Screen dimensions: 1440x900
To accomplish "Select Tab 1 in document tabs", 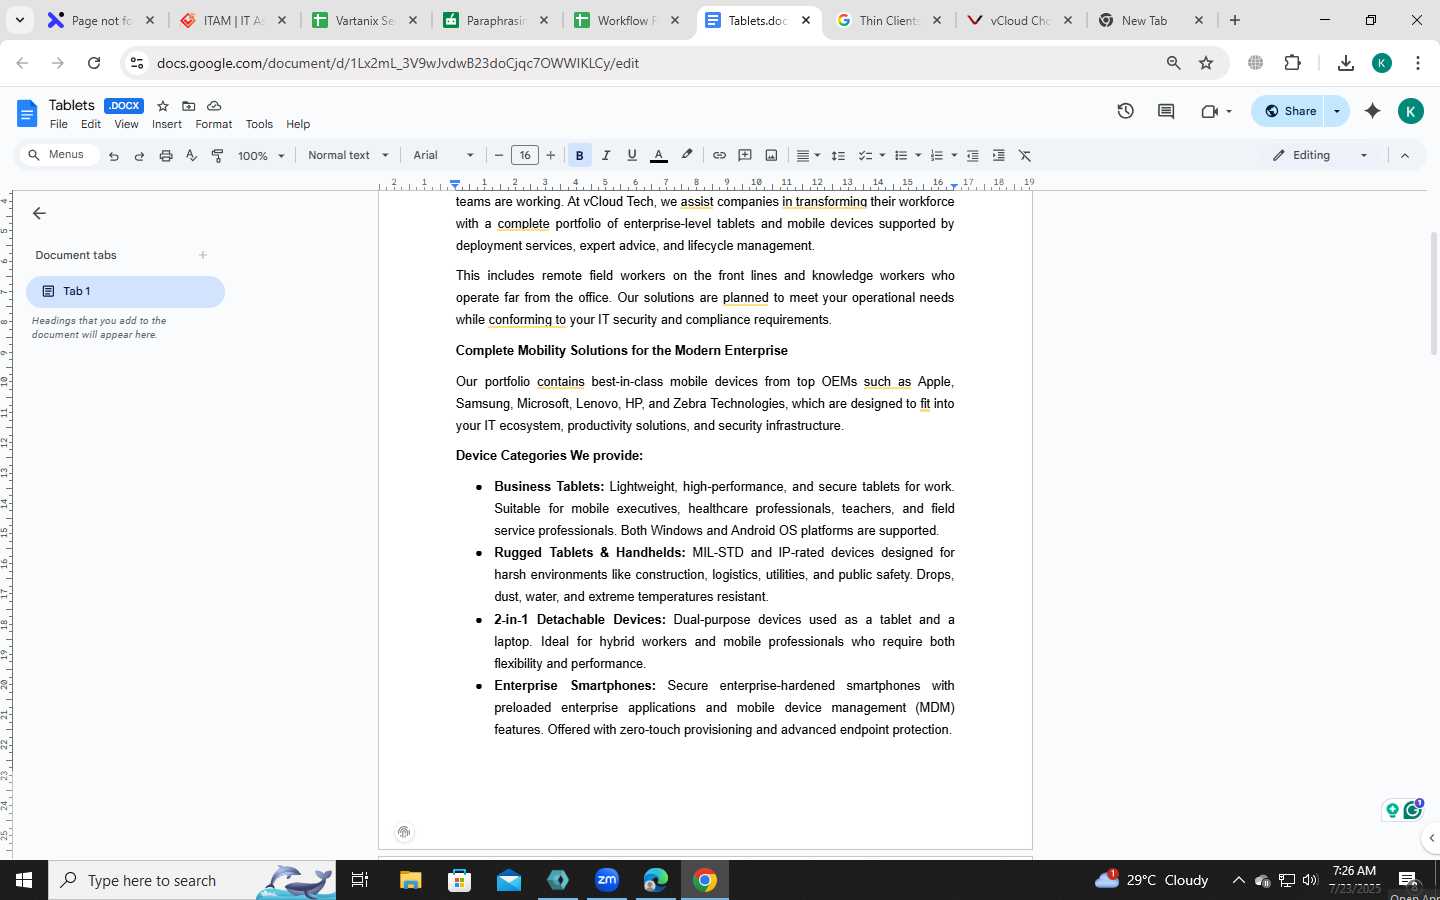I will pyautogui.click(x=125, y=292).
